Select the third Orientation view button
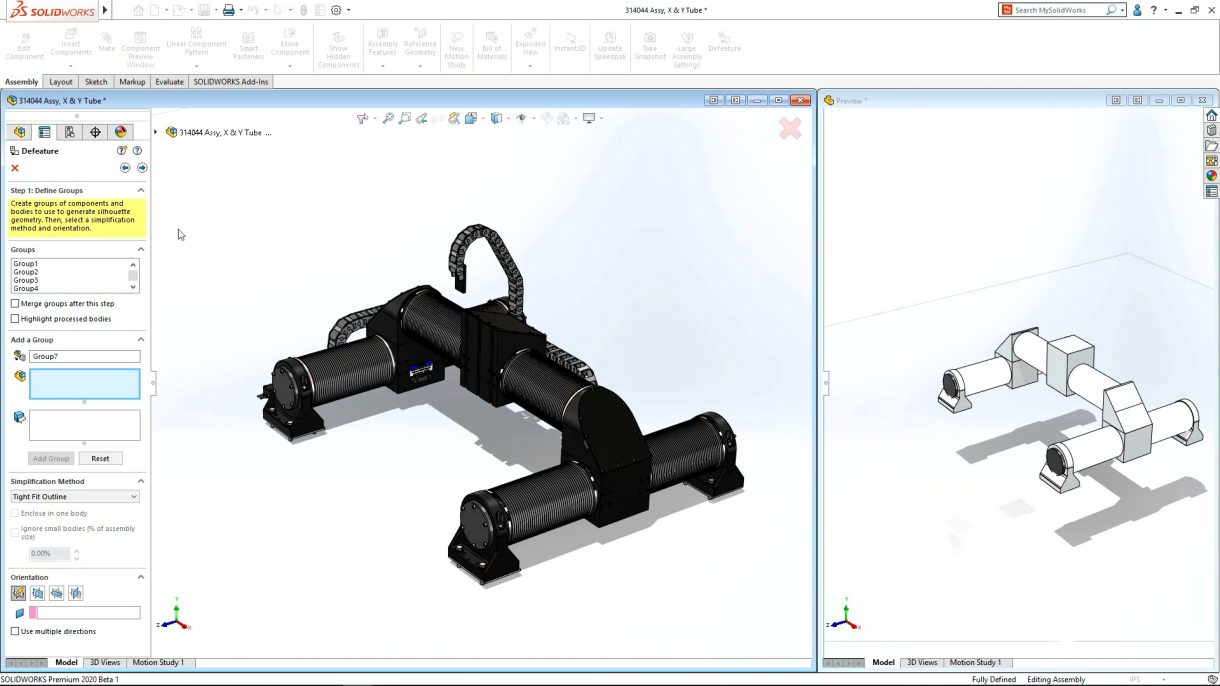1220x686 pixels. [57, 593]
